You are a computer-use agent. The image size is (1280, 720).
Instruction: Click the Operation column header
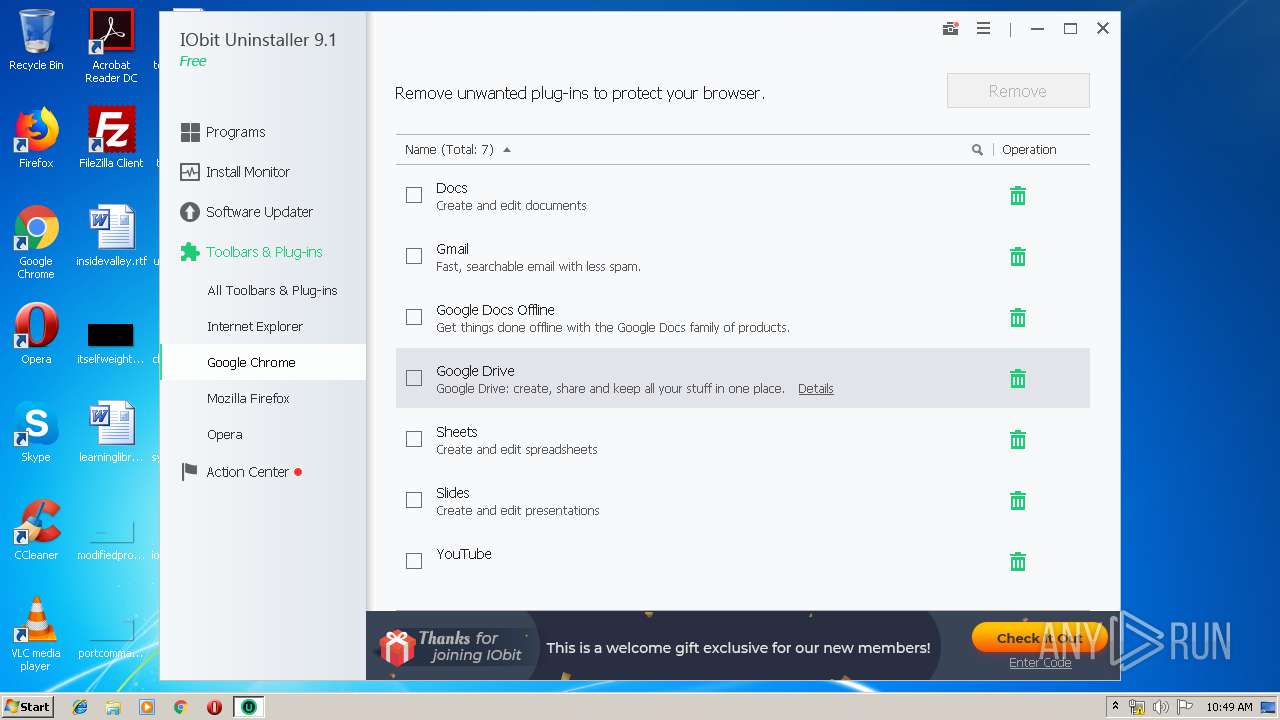click(x=1029, y=150)
